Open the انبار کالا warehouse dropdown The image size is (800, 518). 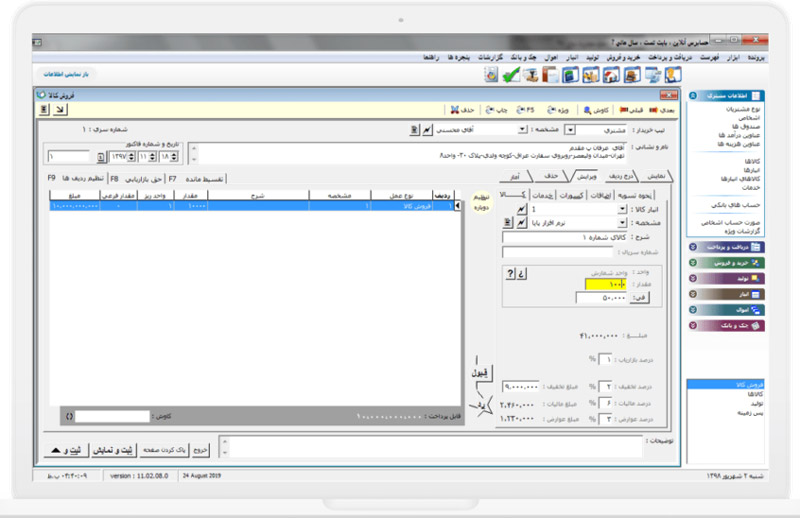pos(622,209)
